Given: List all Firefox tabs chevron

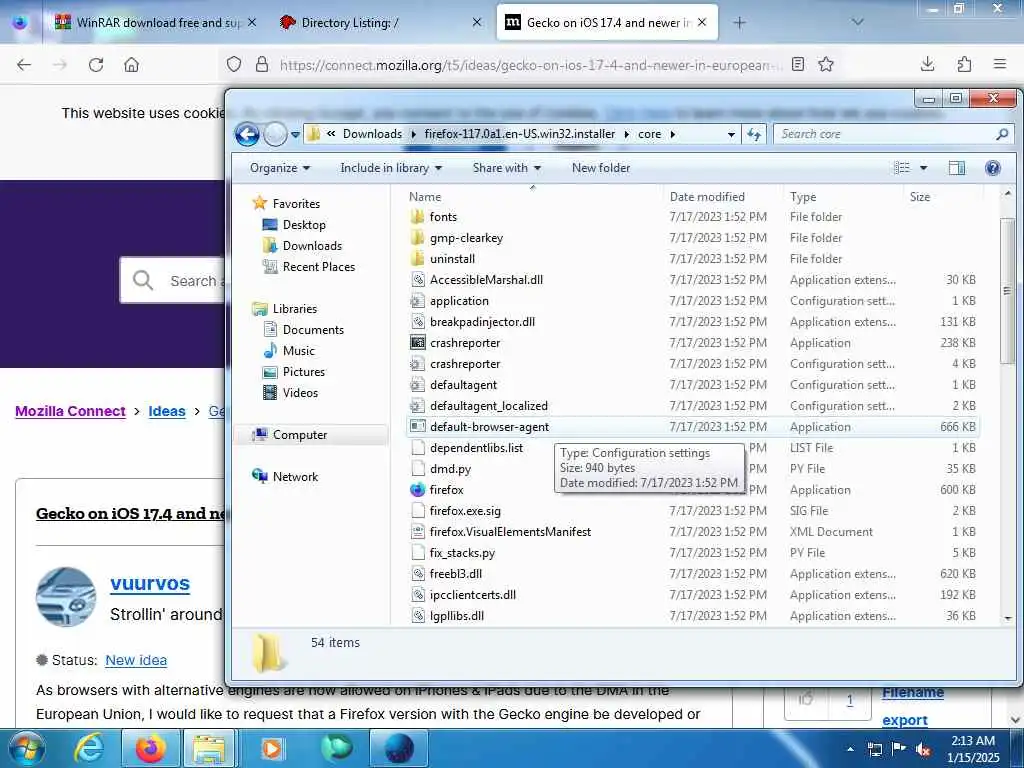Looking at the screenshot, I should [x=857, y=22].
